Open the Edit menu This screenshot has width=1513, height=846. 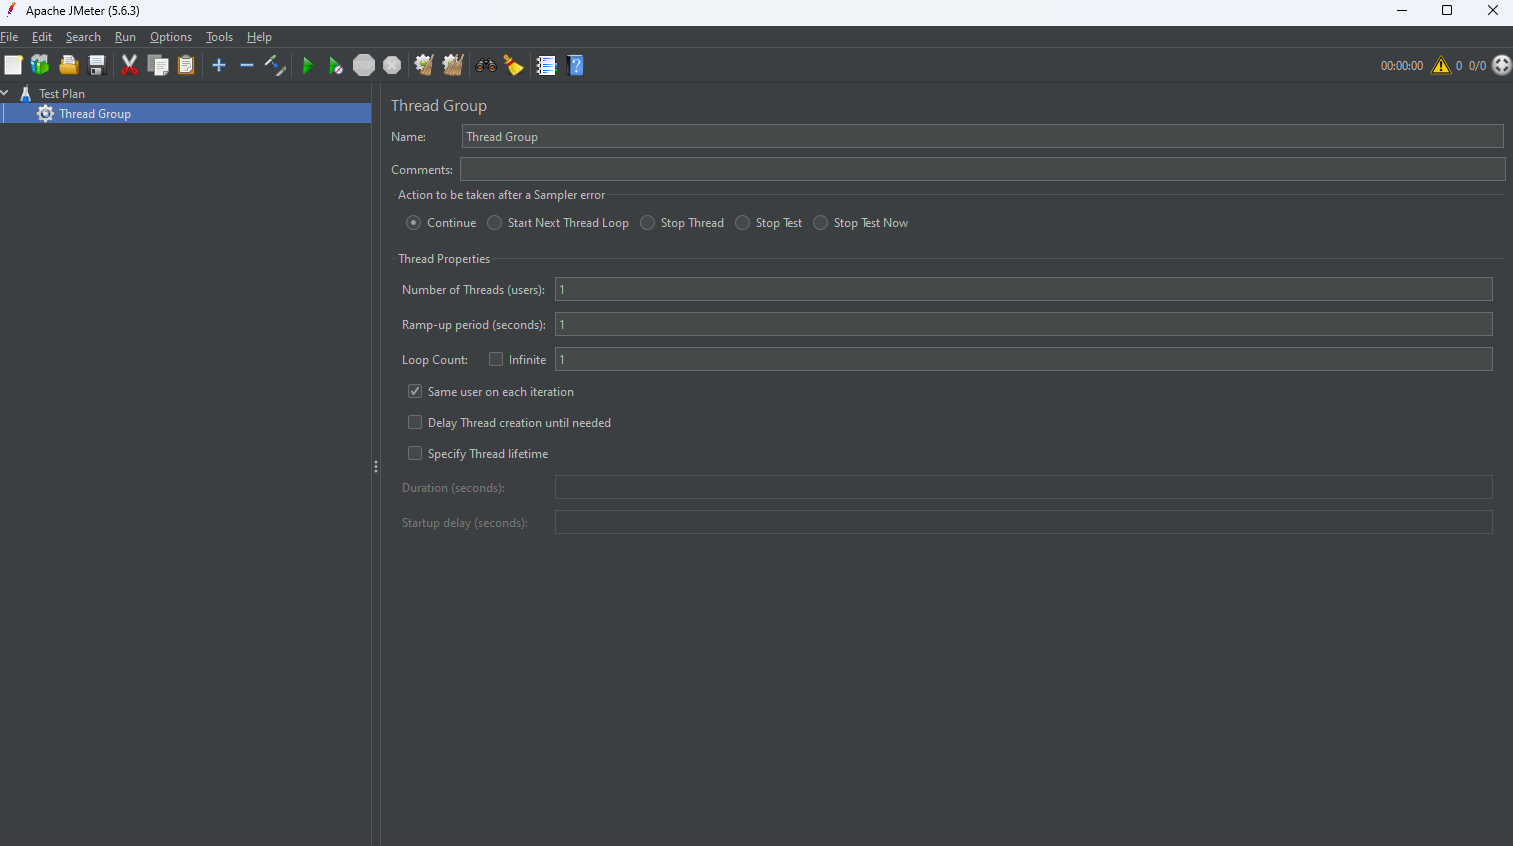(x=42, y=37)
